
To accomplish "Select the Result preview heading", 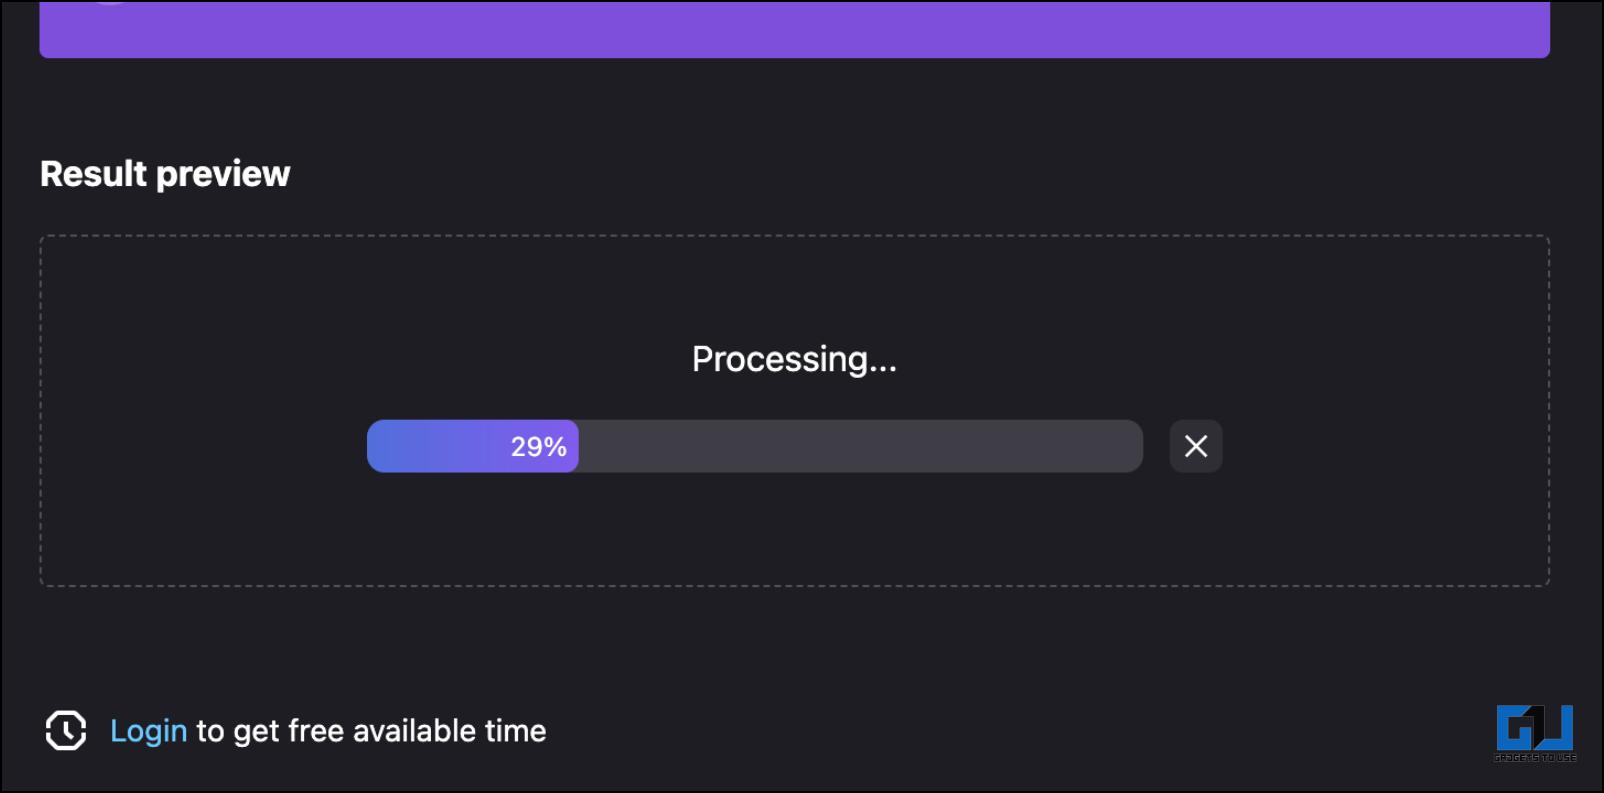I will (165, 174).
